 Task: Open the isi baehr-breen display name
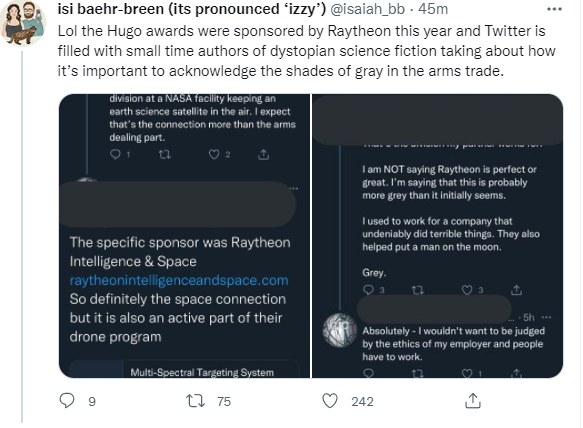click(x=191, y=9)
